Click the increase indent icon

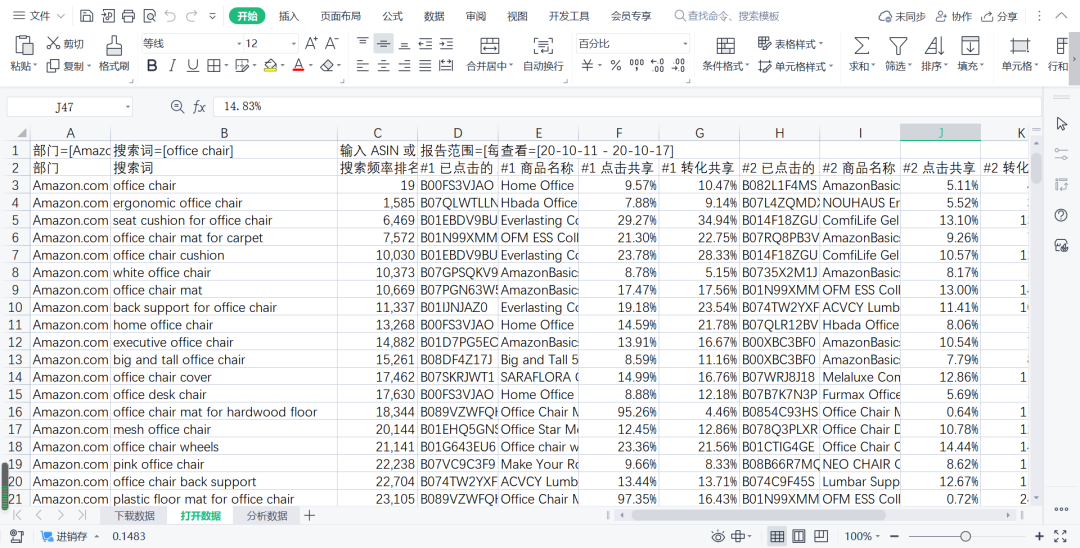[446, 43]
